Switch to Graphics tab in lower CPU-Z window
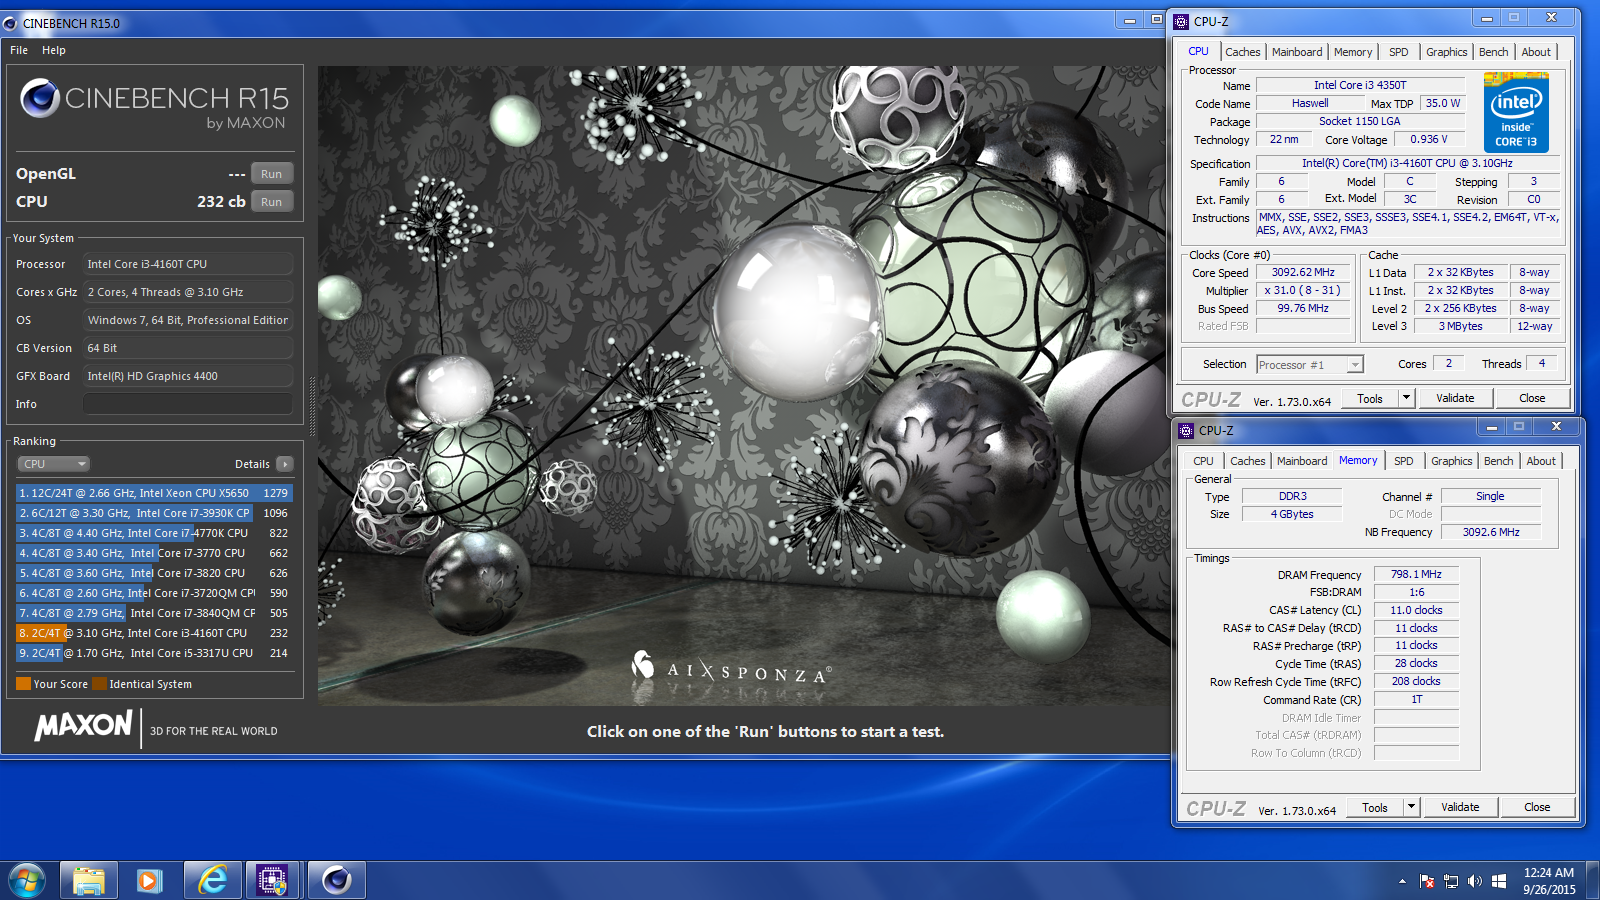This screenshot has width=1600, height=900. tap(1452, 461)
